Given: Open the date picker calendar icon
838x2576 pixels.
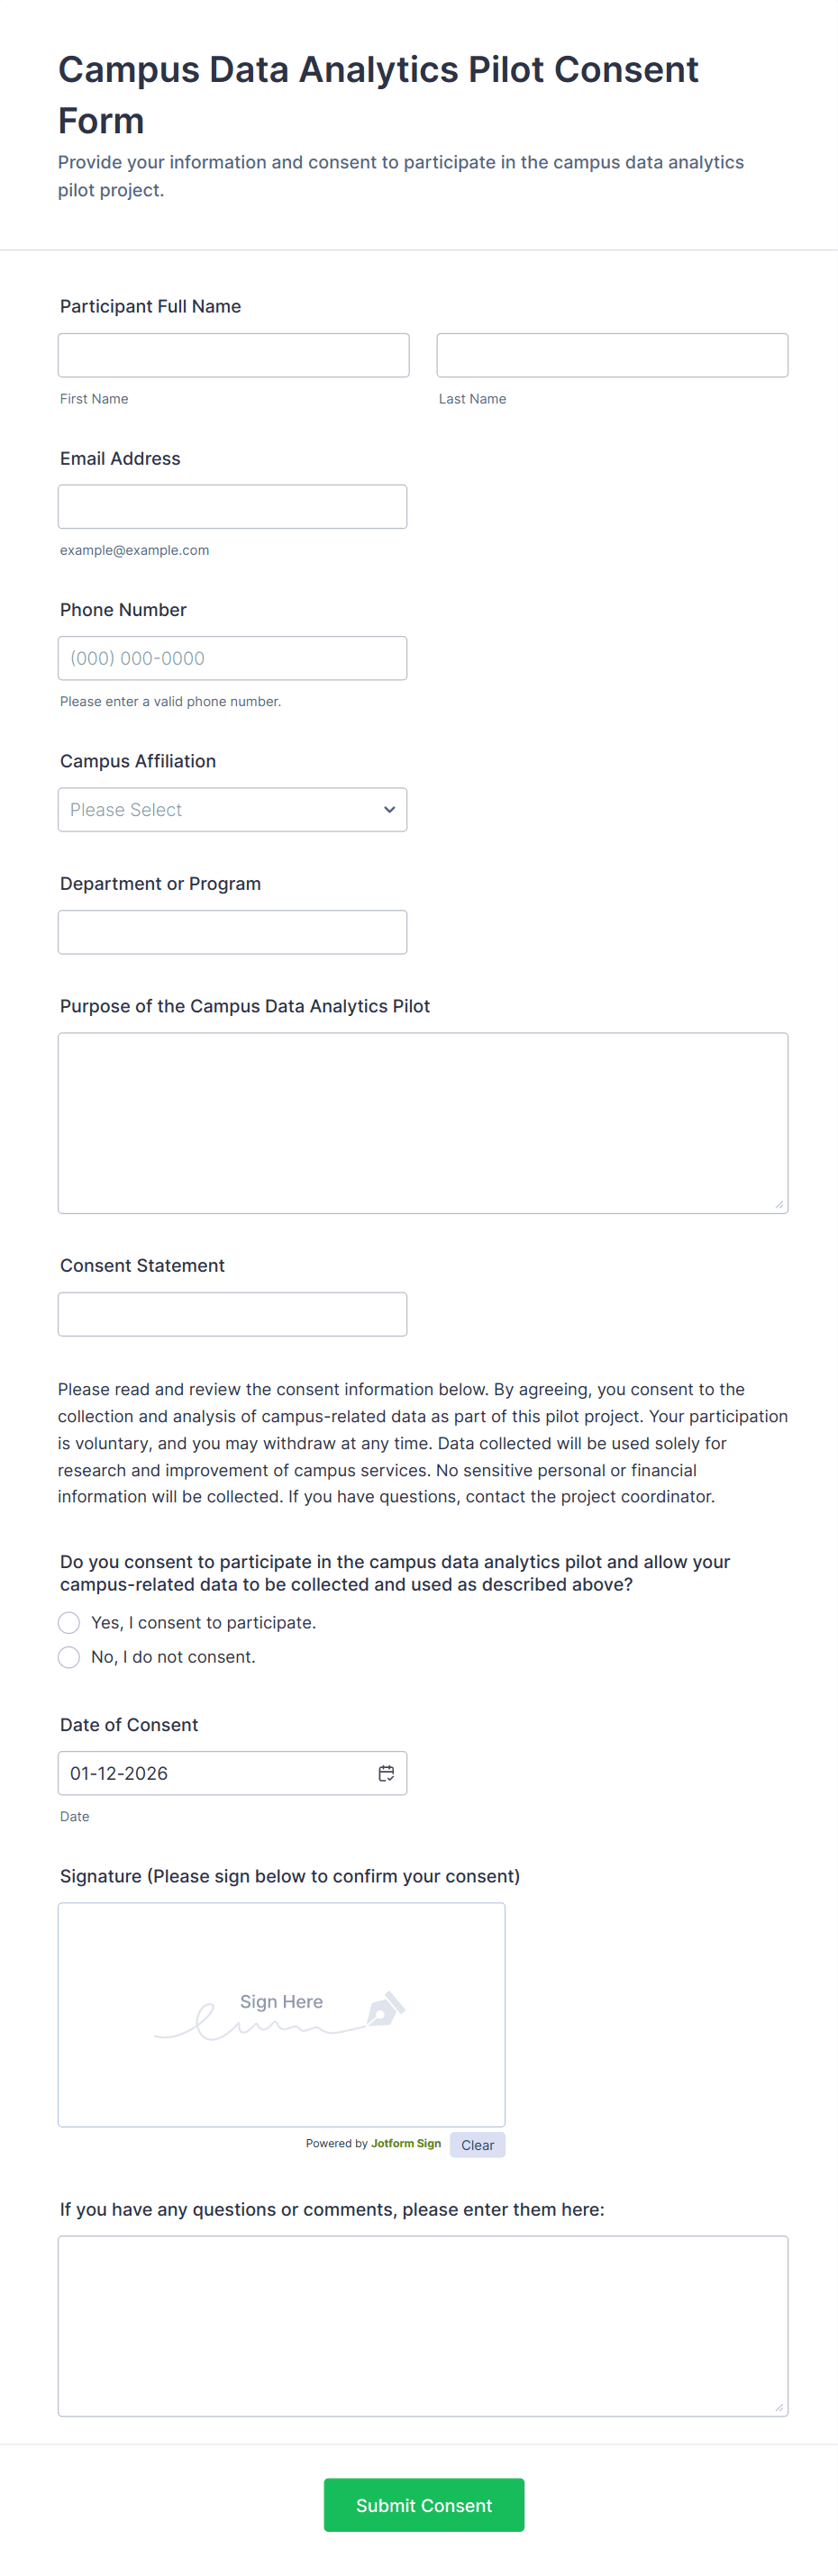Looking at the screenshot, I should 386,1773.
